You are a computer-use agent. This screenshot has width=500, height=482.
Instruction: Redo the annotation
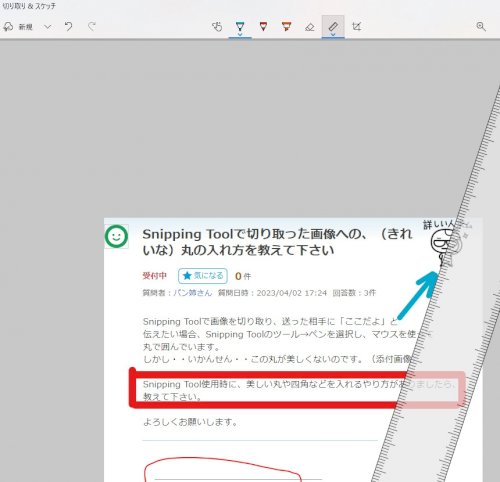click(92, 26)
